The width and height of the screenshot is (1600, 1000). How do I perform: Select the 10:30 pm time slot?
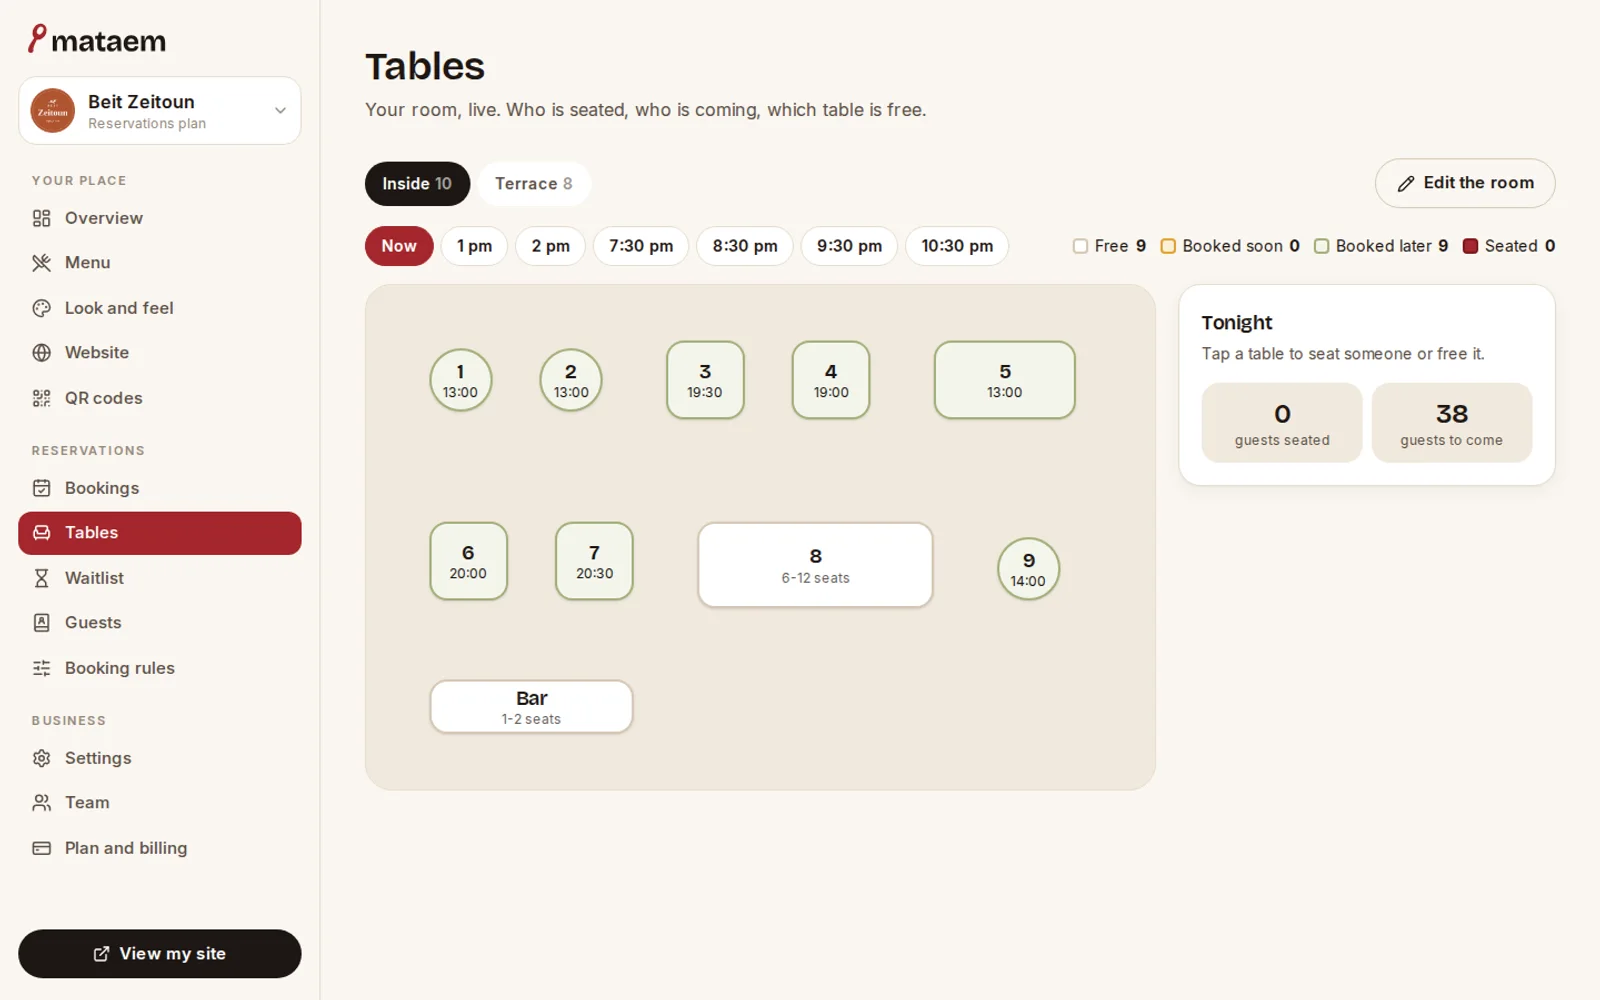957,246
